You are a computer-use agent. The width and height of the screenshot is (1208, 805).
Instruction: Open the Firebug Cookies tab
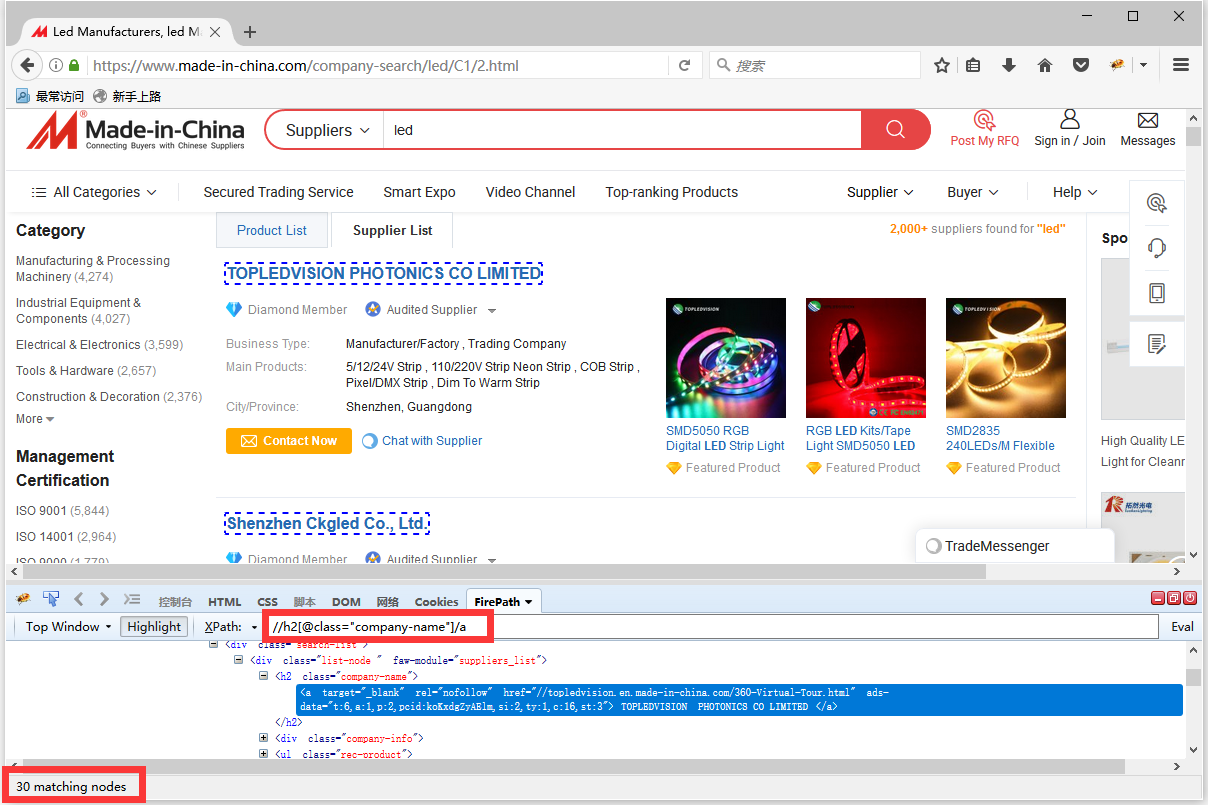[x=437, y=602]
